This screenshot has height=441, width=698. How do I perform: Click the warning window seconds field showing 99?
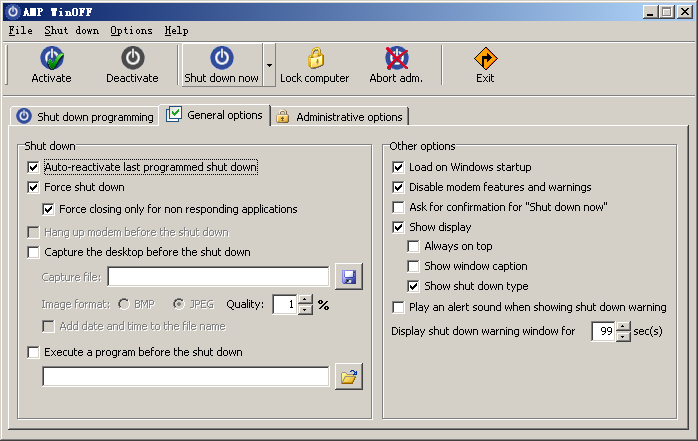coord(604,332)
